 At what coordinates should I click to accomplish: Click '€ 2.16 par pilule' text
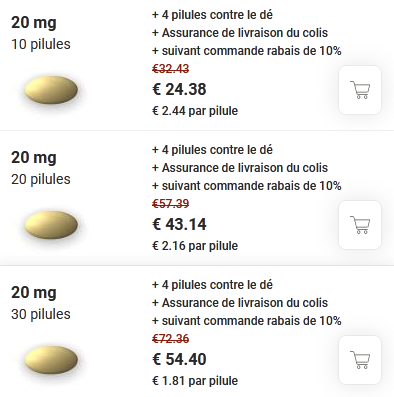point(195,246)
